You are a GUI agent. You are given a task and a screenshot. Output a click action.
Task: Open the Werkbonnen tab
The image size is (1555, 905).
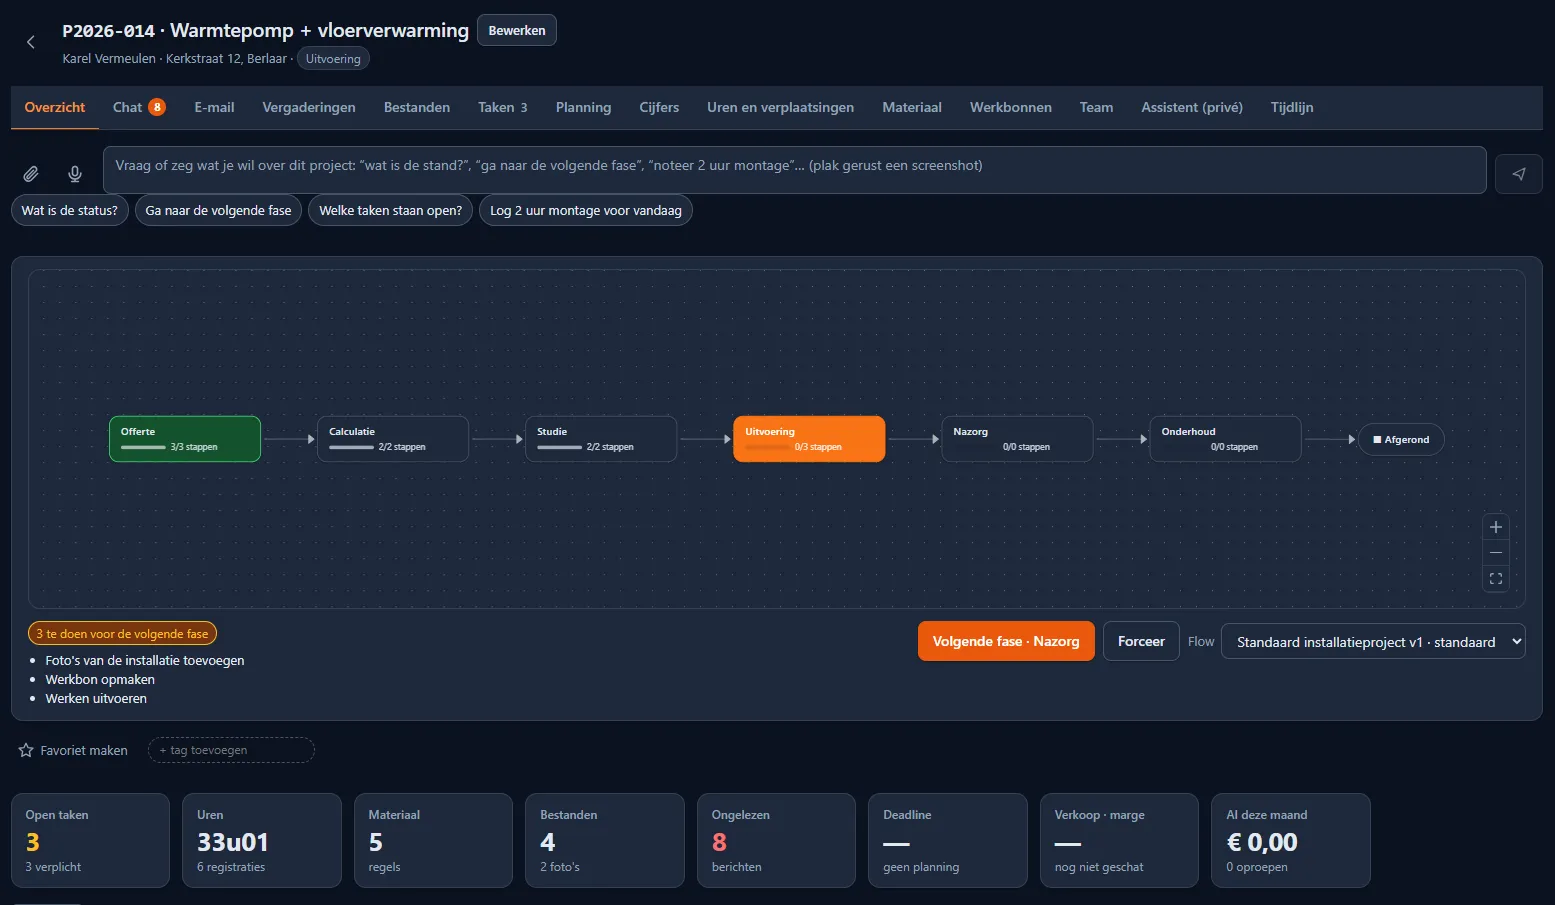pyautogui.click(x=1010, y=107)
